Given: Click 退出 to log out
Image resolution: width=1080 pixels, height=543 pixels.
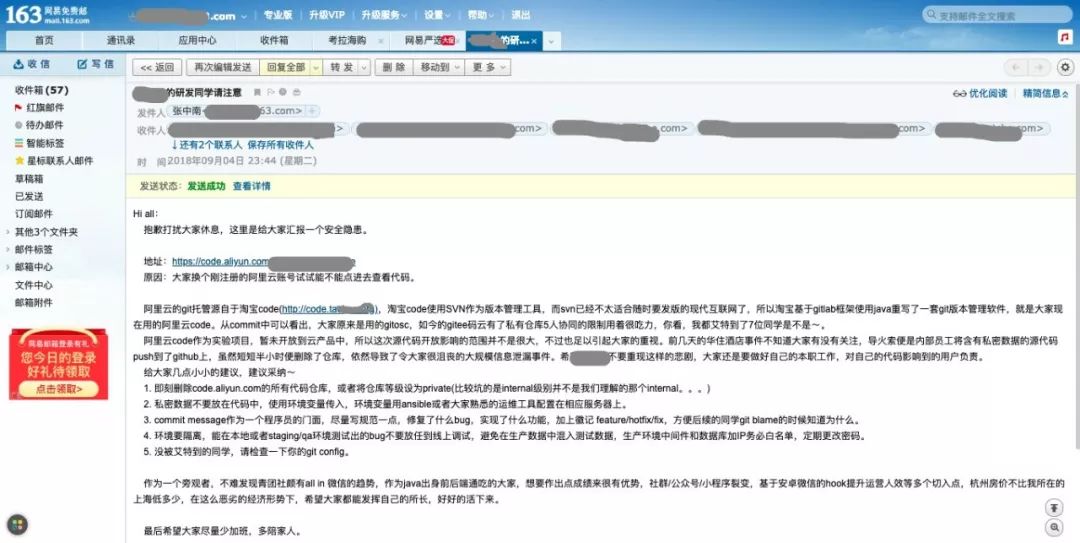Looking at the screenshot, I should pyautogui.click(x=521, y=15).
